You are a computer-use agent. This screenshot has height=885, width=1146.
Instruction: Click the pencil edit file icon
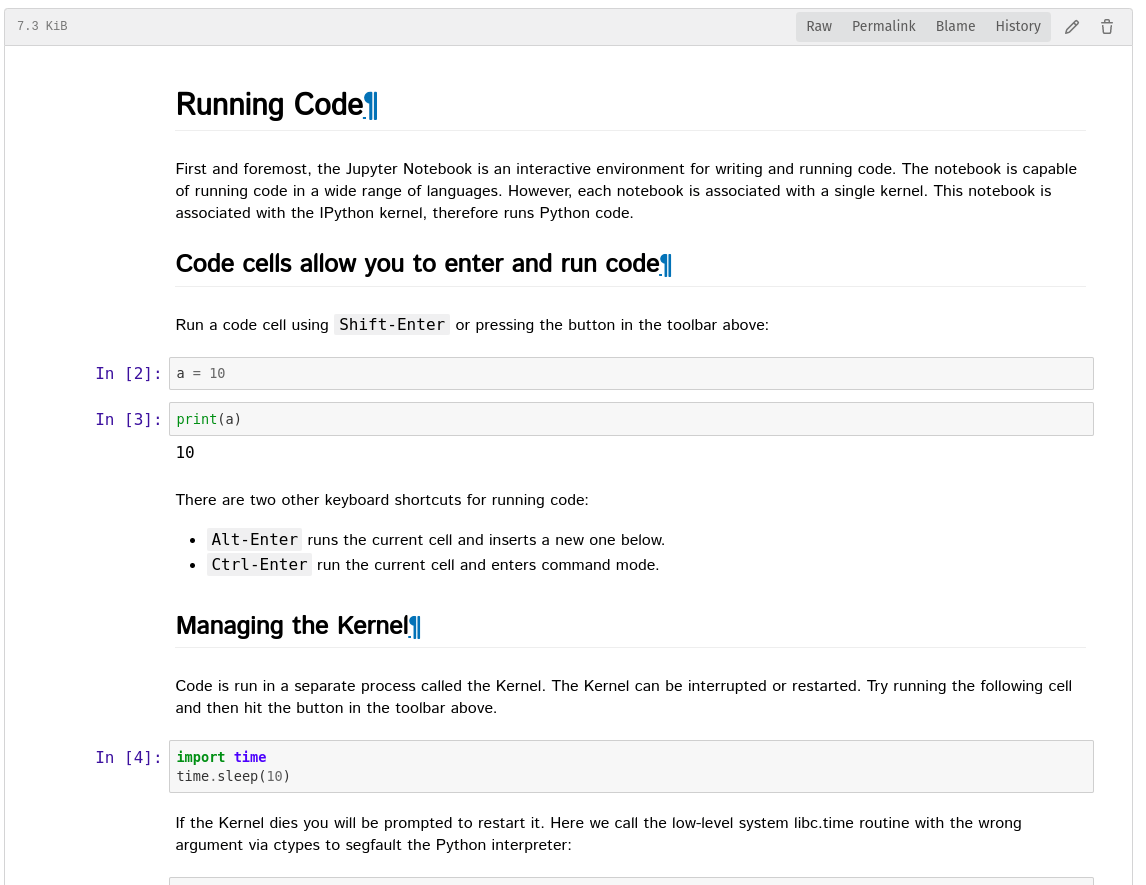1071,27
